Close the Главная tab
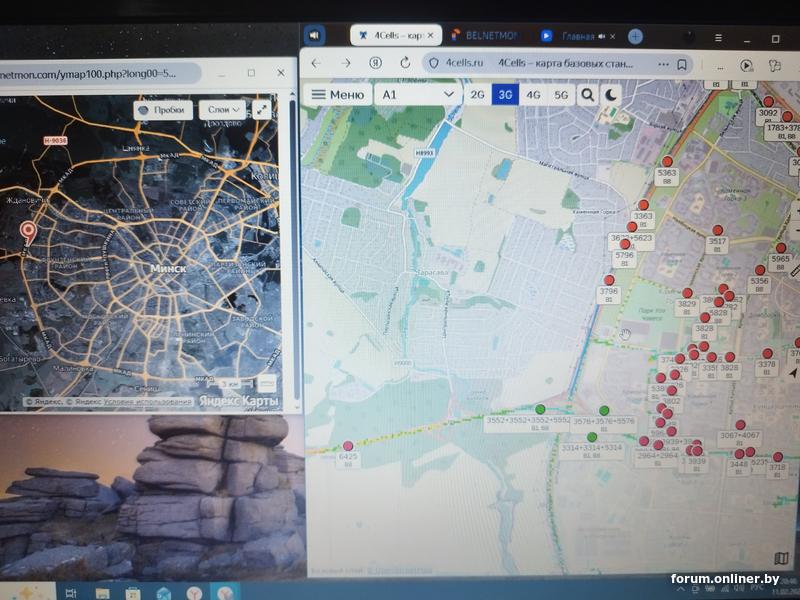 (612, 36)
